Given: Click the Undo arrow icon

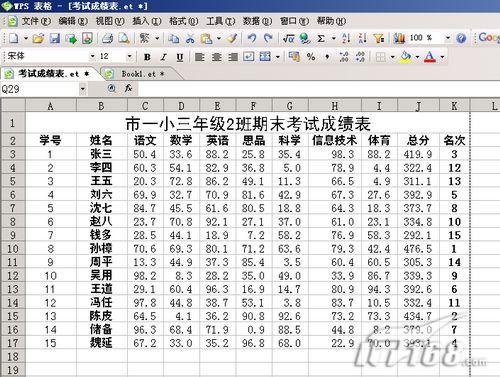Looking at the screenshot, I should click(x=252, y=38).
